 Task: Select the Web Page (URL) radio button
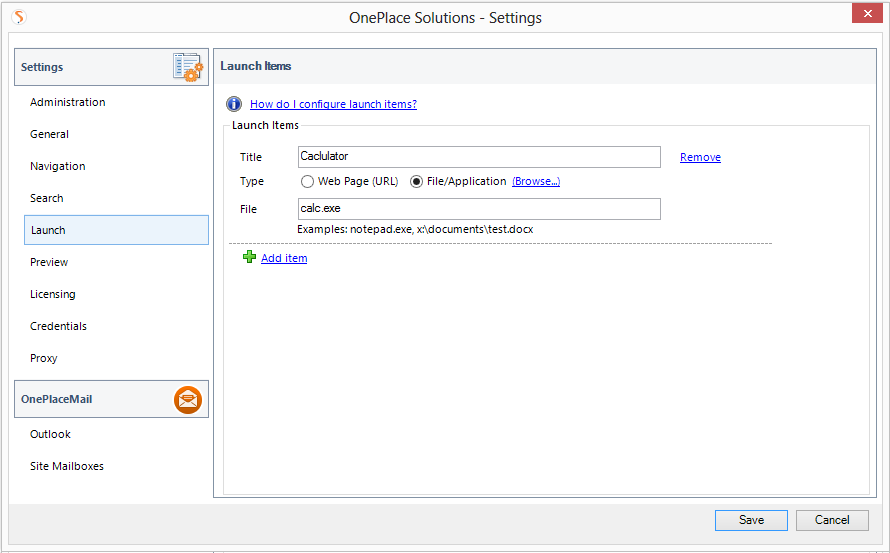tap(308, 182)
